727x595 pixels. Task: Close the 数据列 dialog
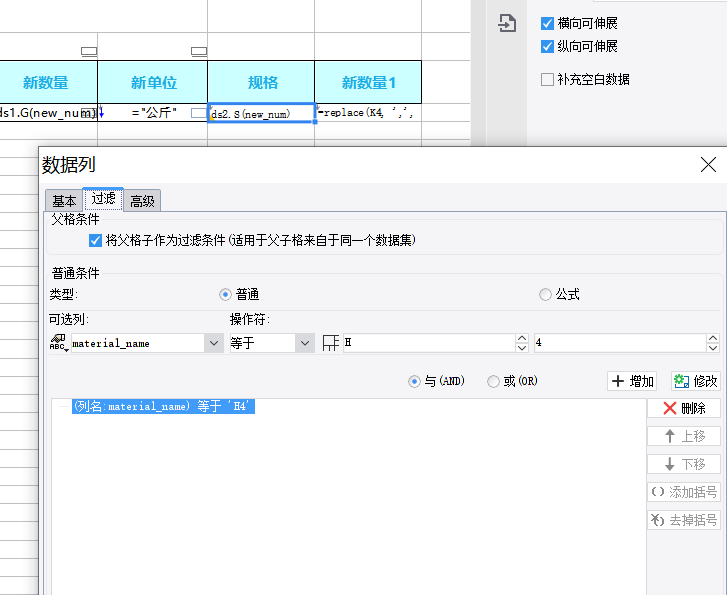pos(708,165)
